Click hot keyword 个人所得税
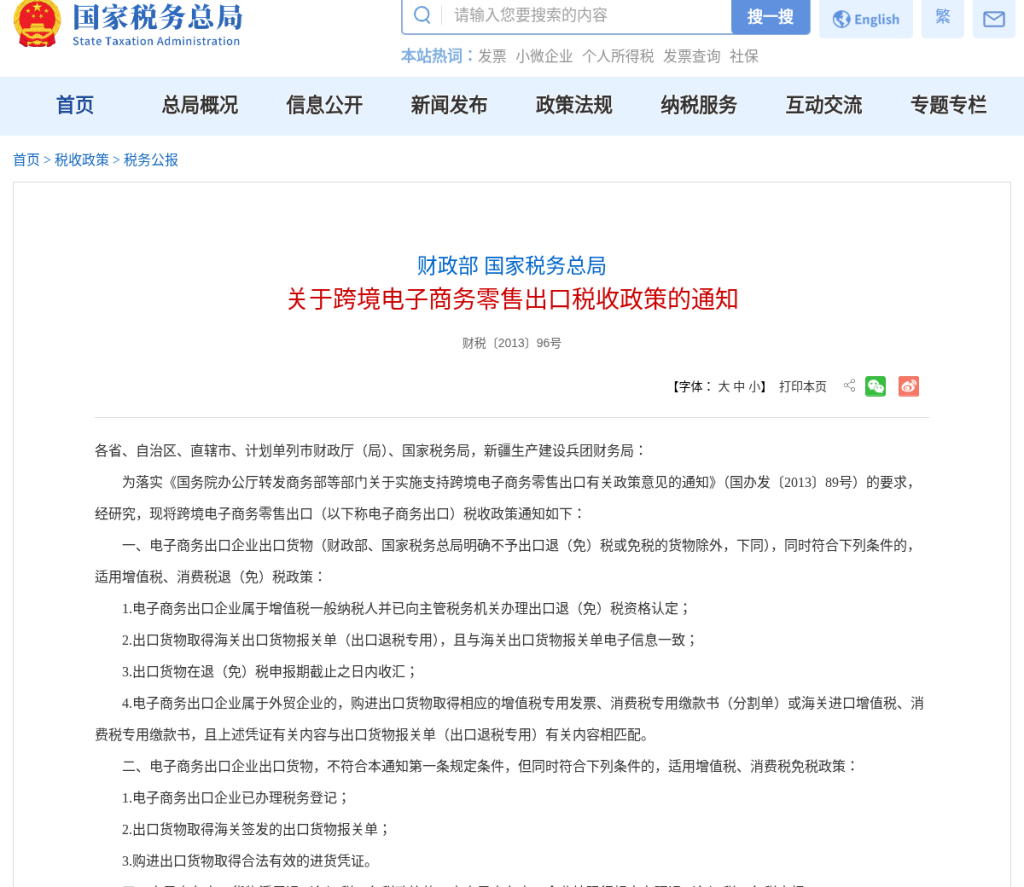1024x887 pixels. (618, 57)
